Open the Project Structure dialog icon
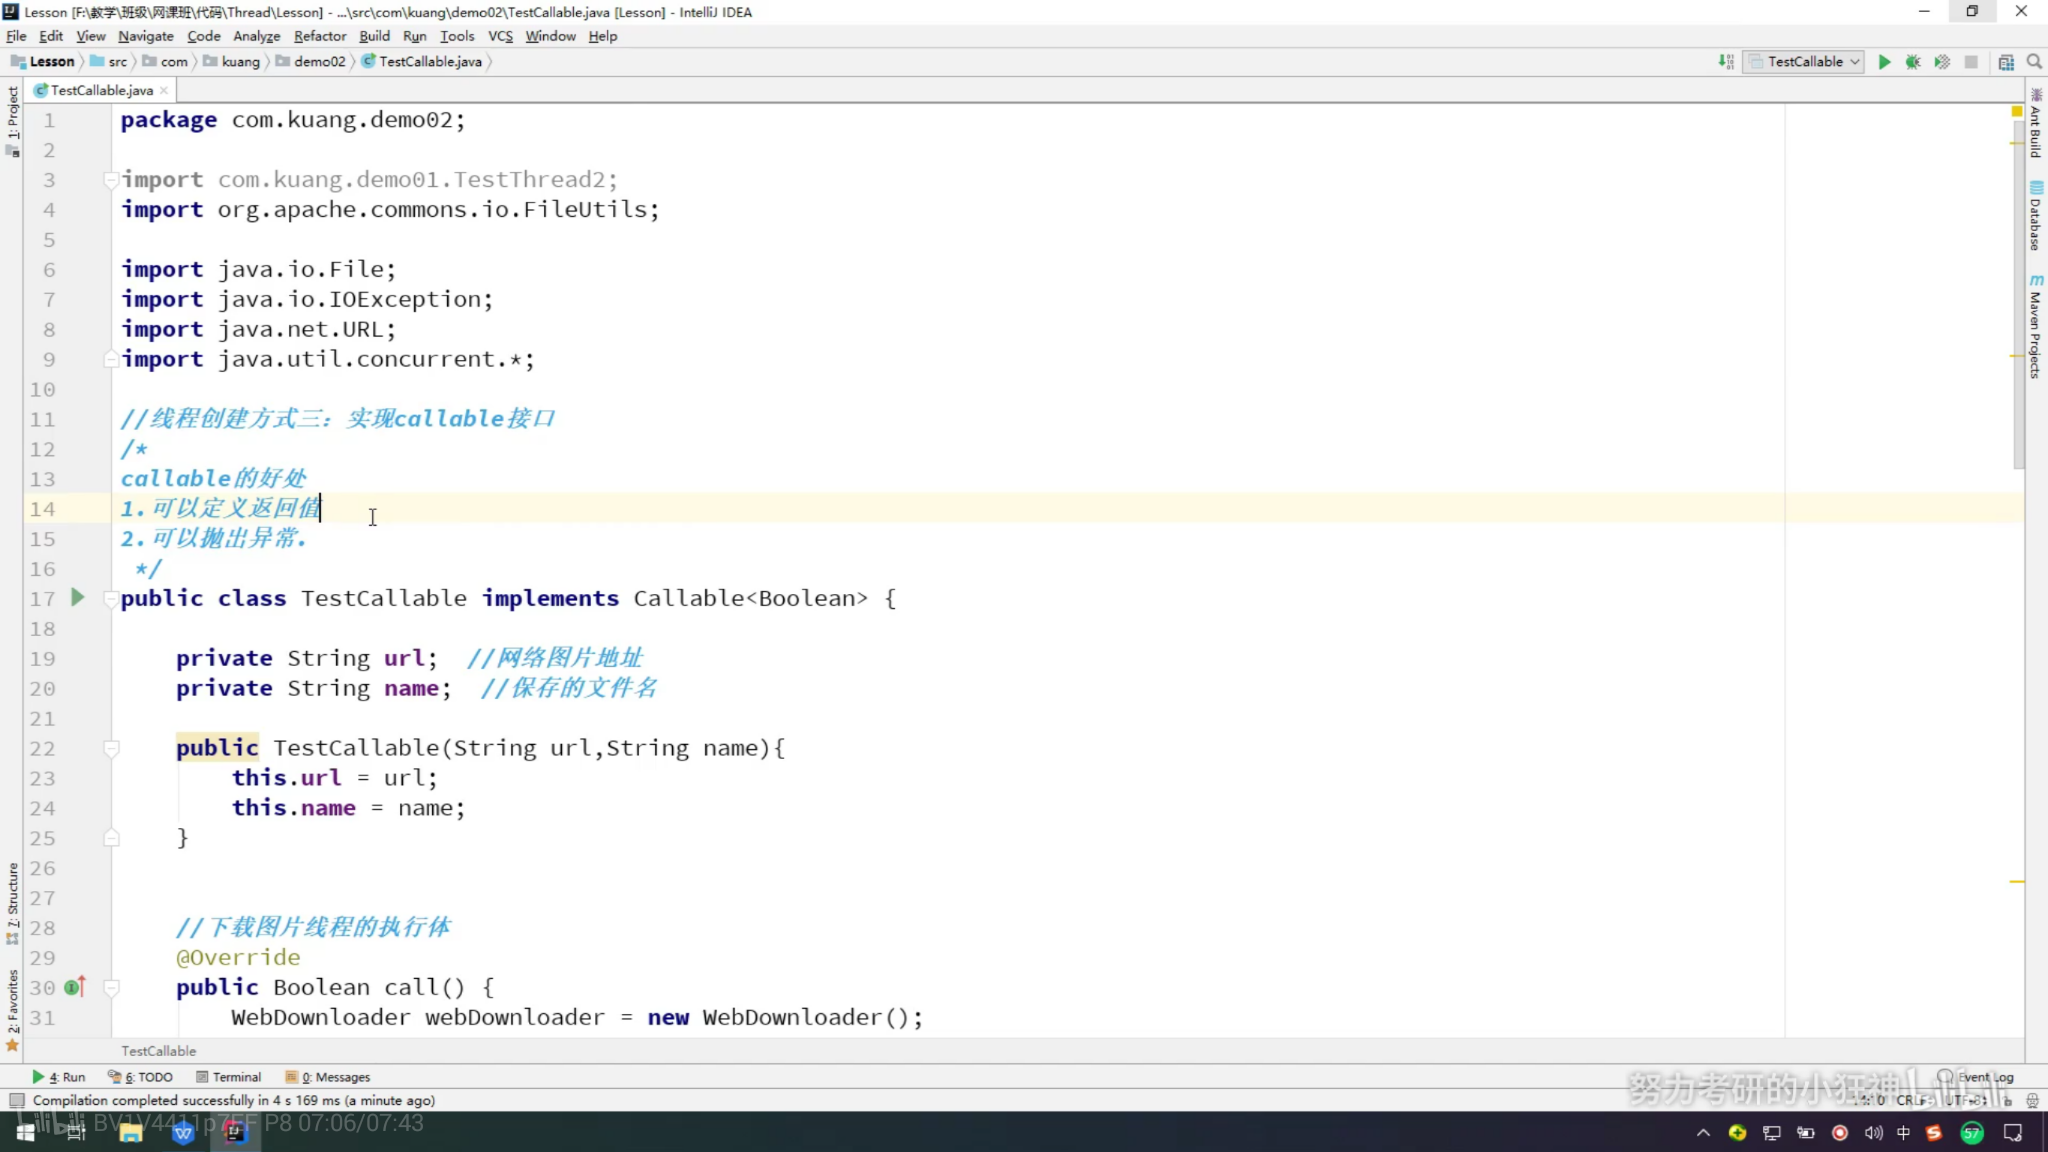Viewport: 2048px width, 1152px height. pos(2006,62)
